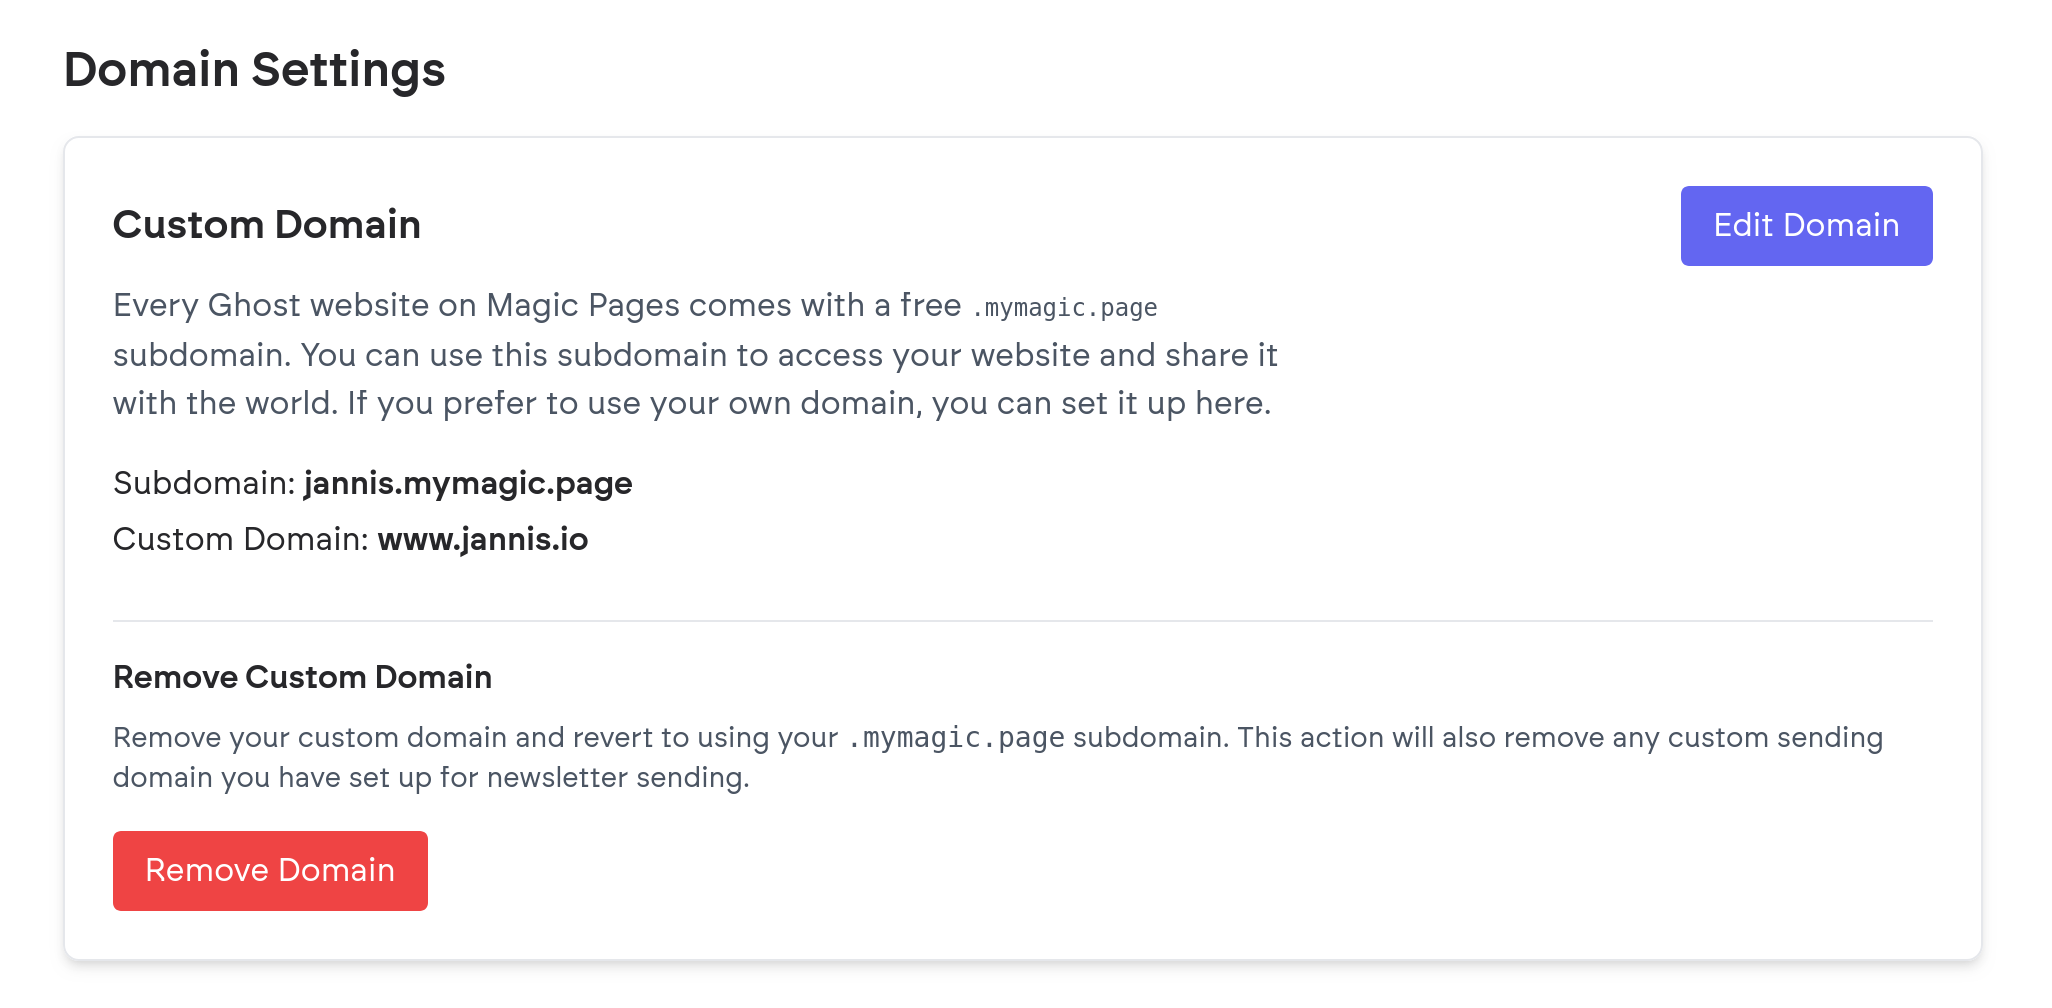
Task: Select the www.jannis.io custom domain value
Action: click(x=483, y=540)
